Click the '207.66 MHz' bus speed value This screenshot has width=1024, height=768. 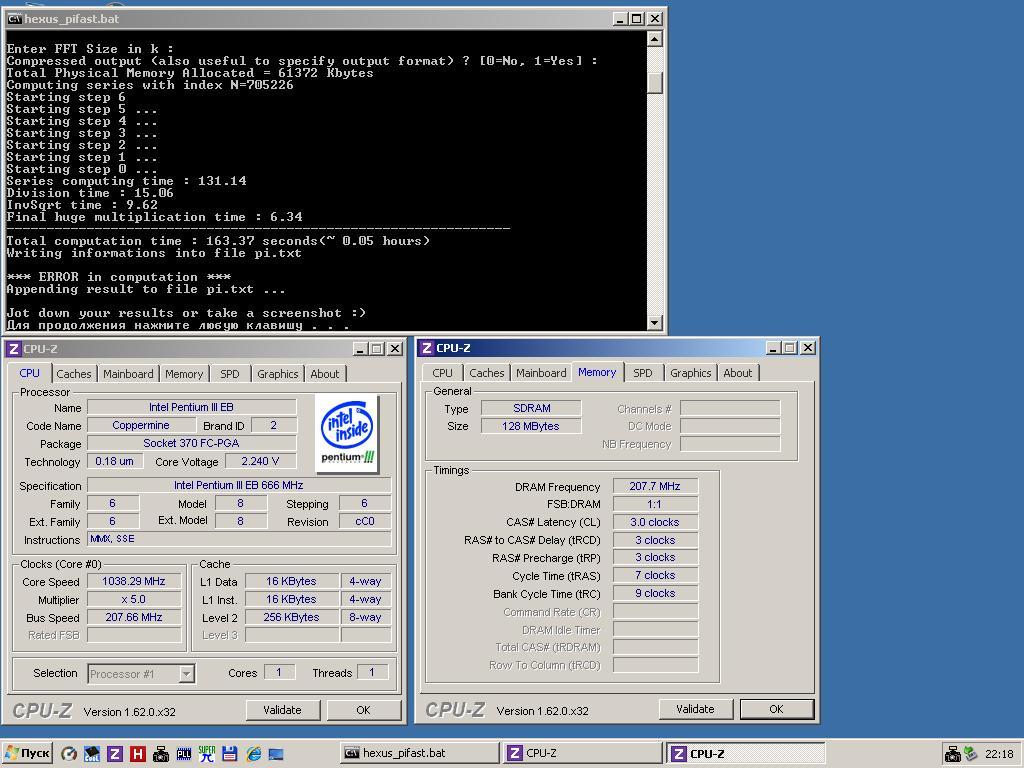click(x=134, y=617)
